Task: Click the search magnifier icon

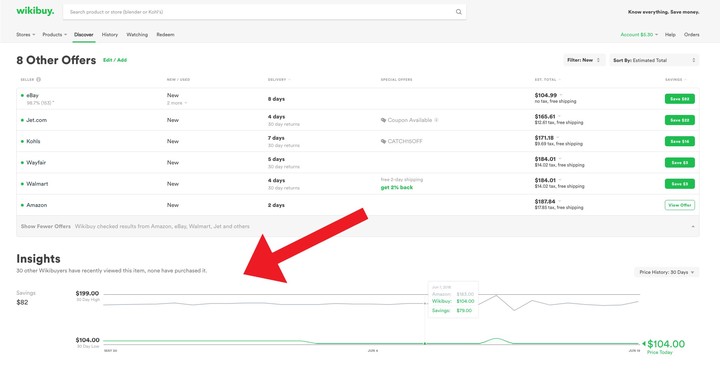Action: click(x=458, y=12)
